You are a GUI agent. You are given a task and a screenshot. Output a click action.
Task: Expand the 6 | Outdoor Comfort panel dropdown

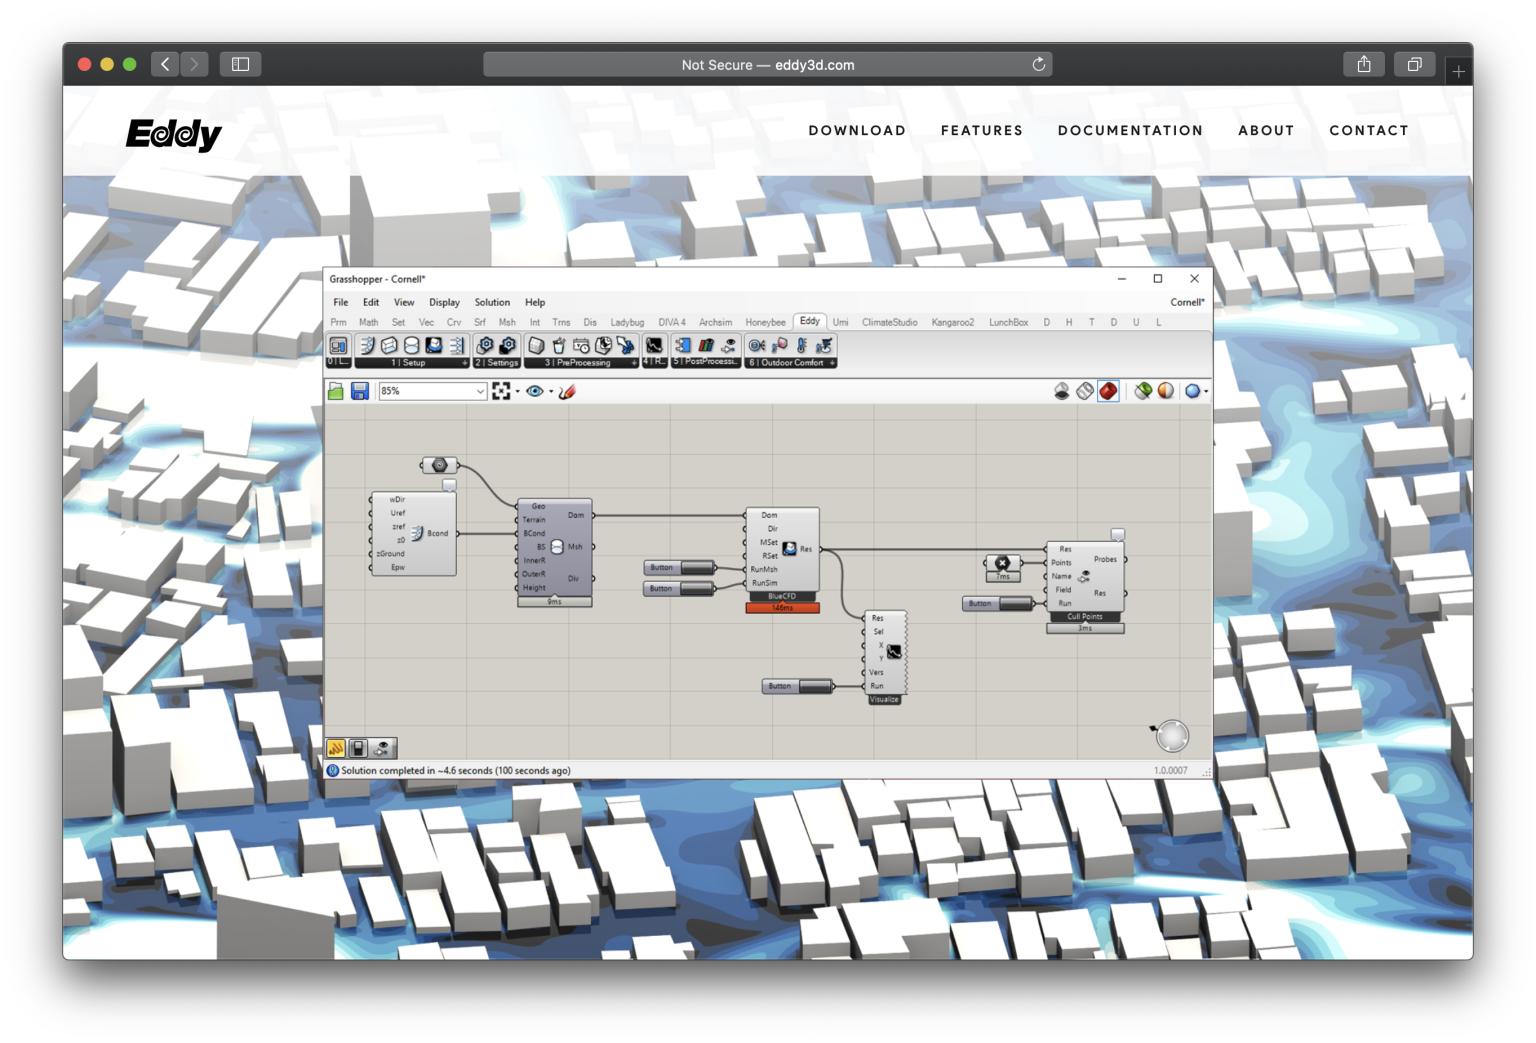(x=832, y=363)
